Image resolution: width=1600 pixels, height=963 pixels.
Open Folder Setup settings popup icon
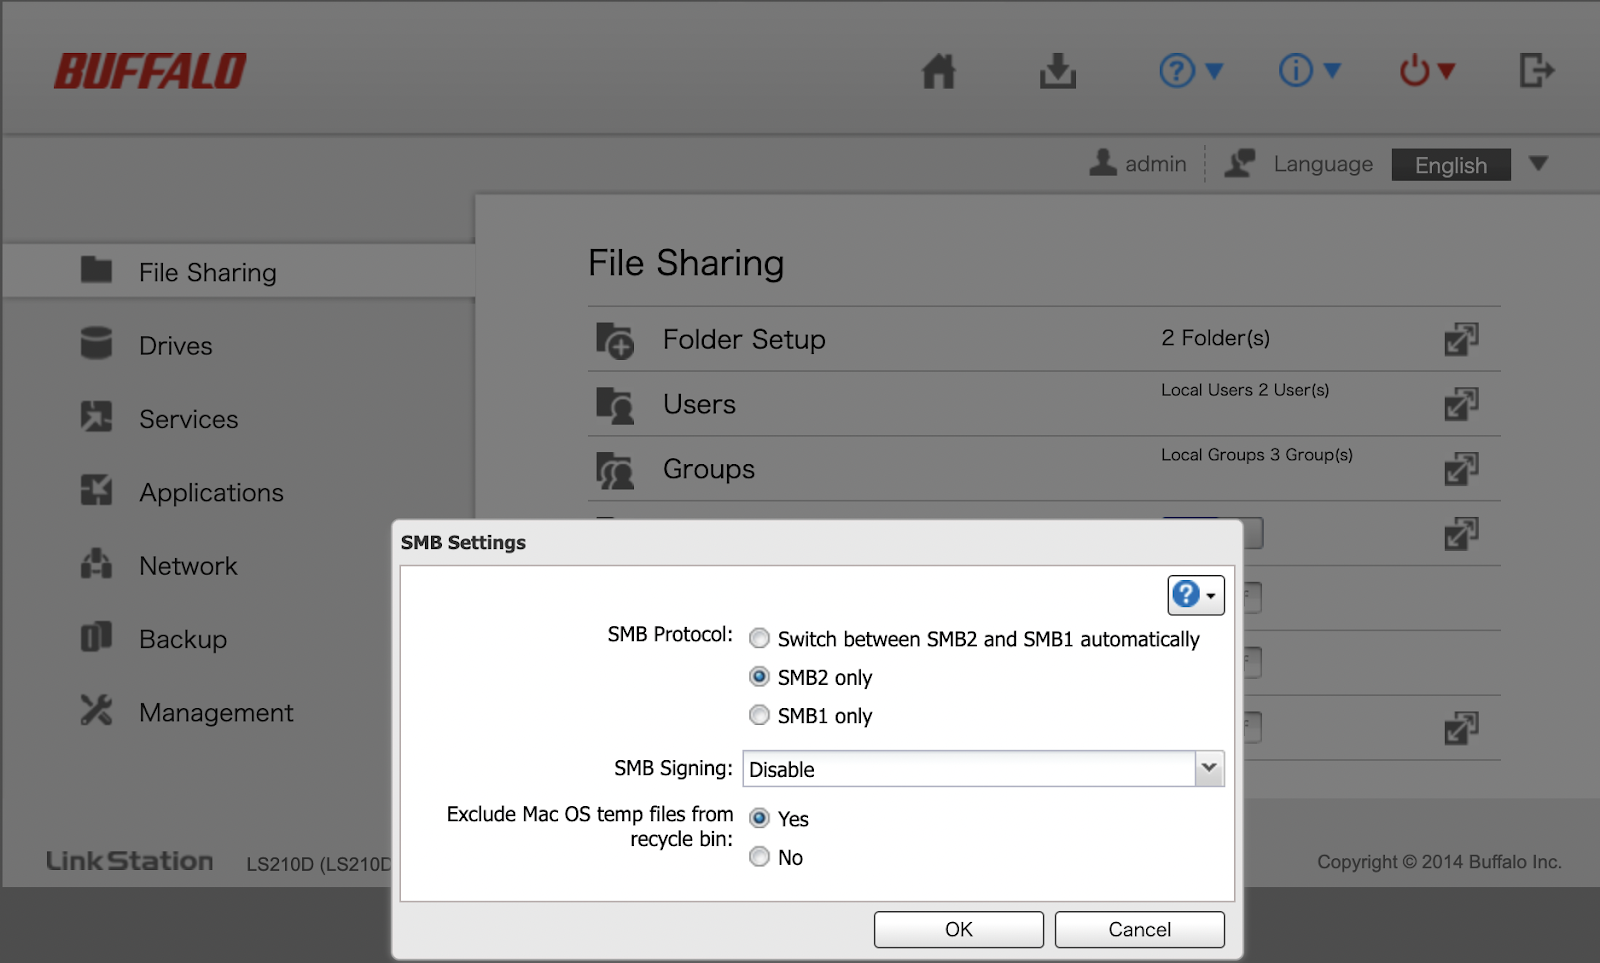coord(1461,339)
